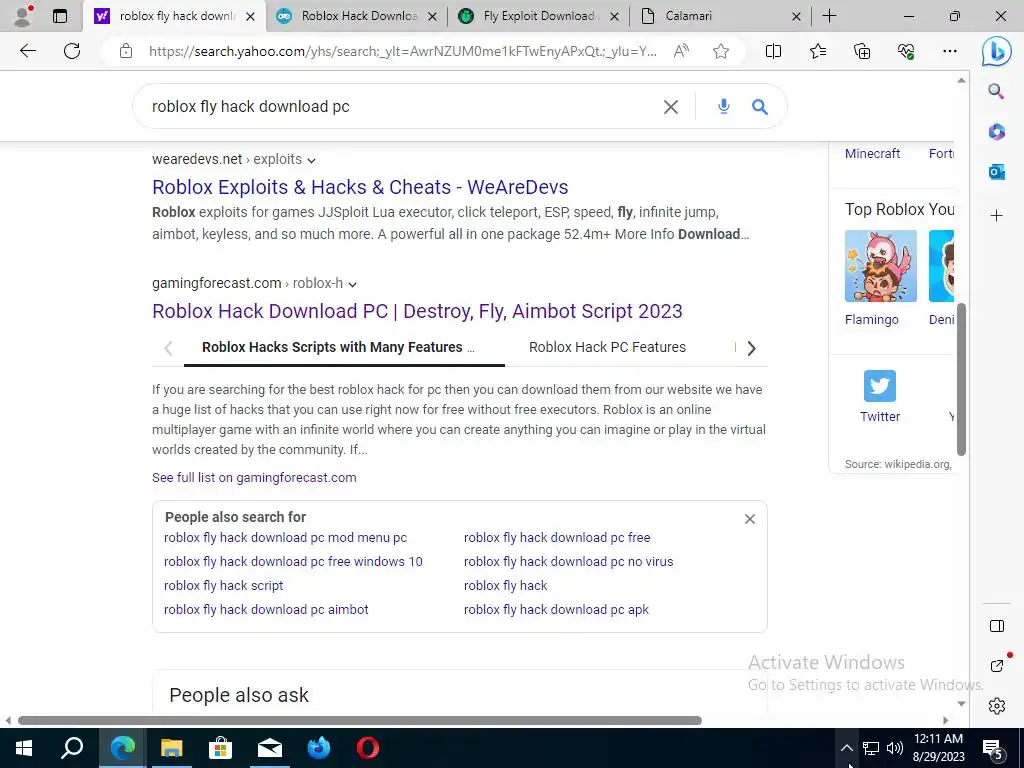This screenshot has height=768, width=1024.
Task: Launch Opera browser from taskbar
Action: (368, 748)
